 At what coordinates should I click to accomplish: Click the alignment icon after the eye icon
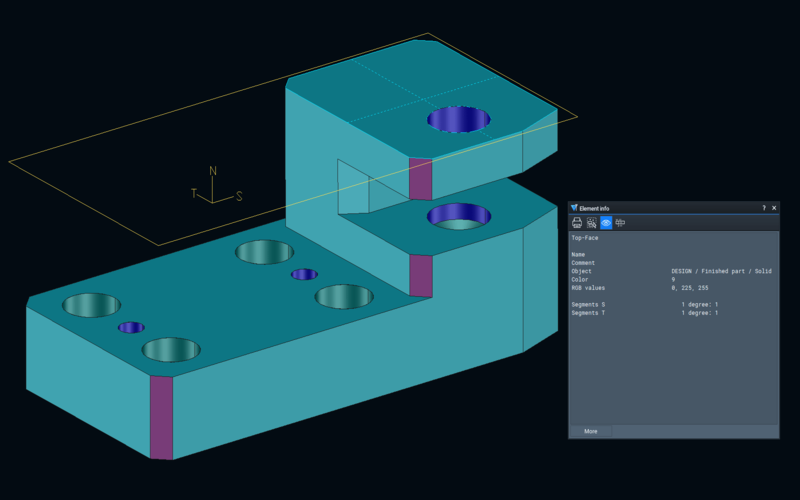pyautogui.click(x=620, y=222)
